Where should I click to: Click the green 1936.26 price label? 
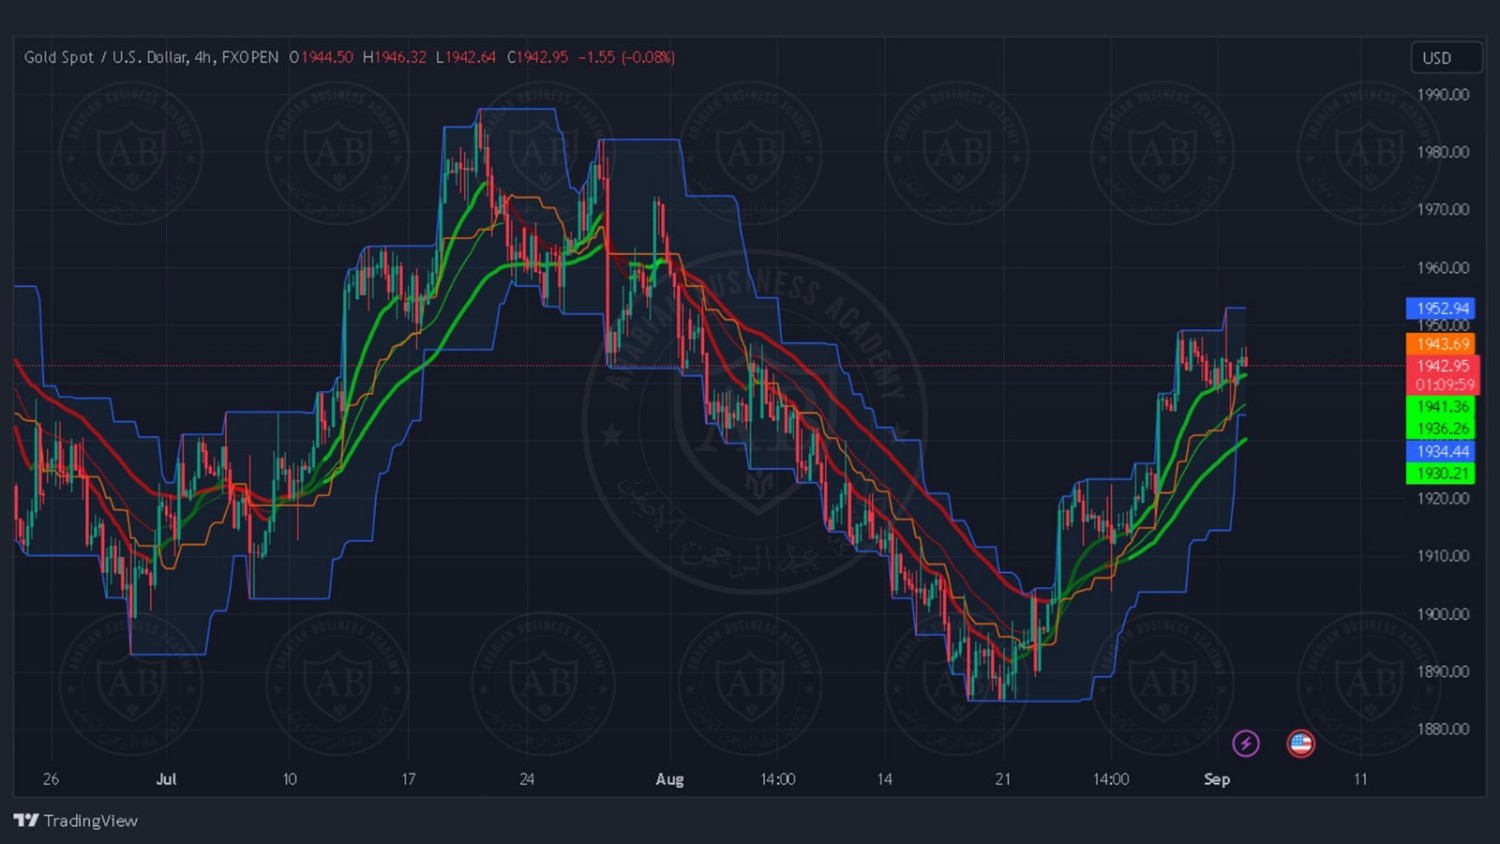[x=1441, y=429]
